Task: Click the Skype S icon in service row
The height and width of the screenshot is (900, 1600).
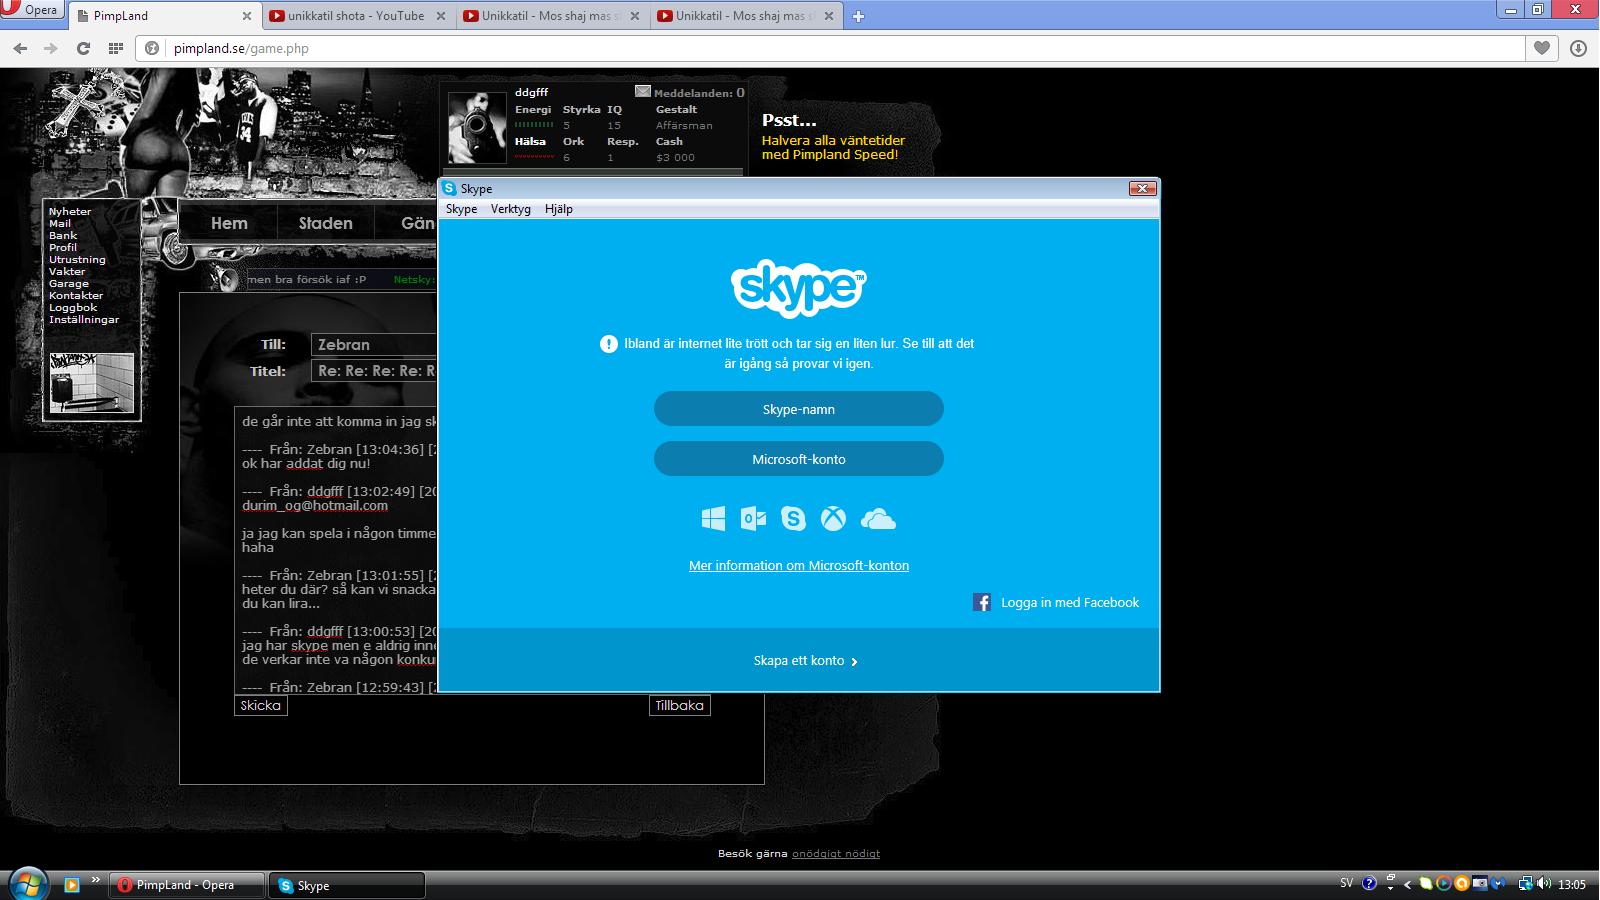Action: pyautogui.click(x=793, y=518)
